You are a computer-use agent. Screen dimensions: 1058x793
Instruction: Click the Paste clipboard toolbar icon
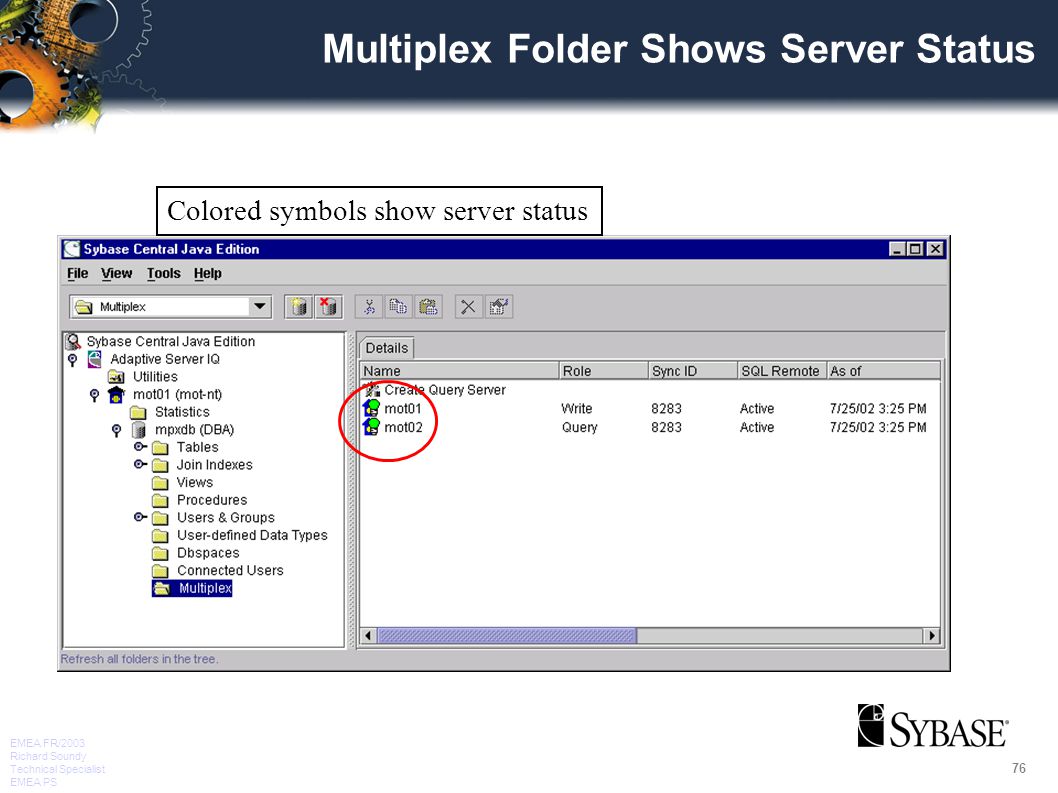point(428,307)
